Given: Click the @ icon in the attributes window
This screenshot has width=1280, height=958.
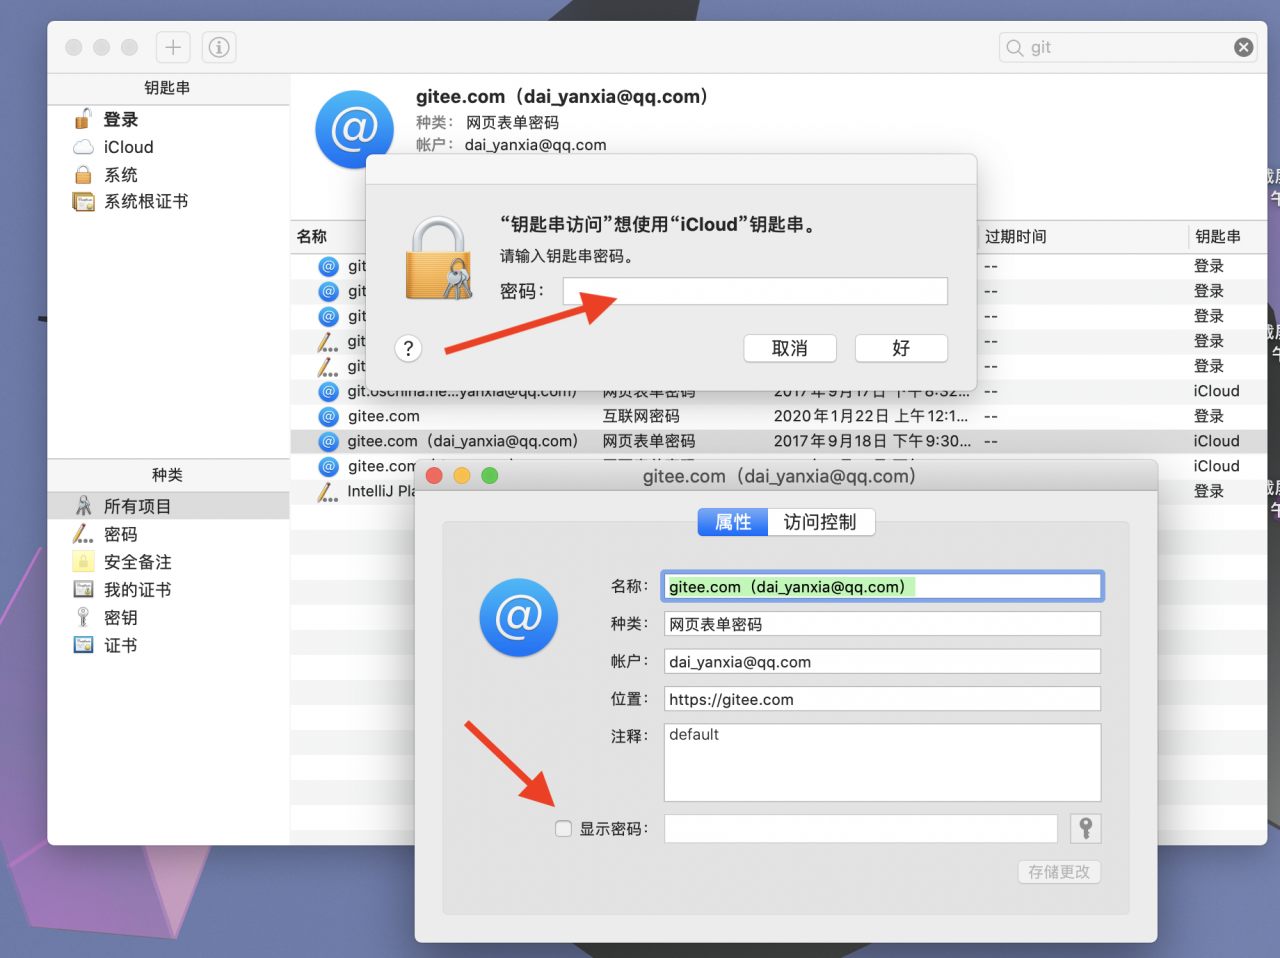Looking at the screenshot, I should [518, 617].
